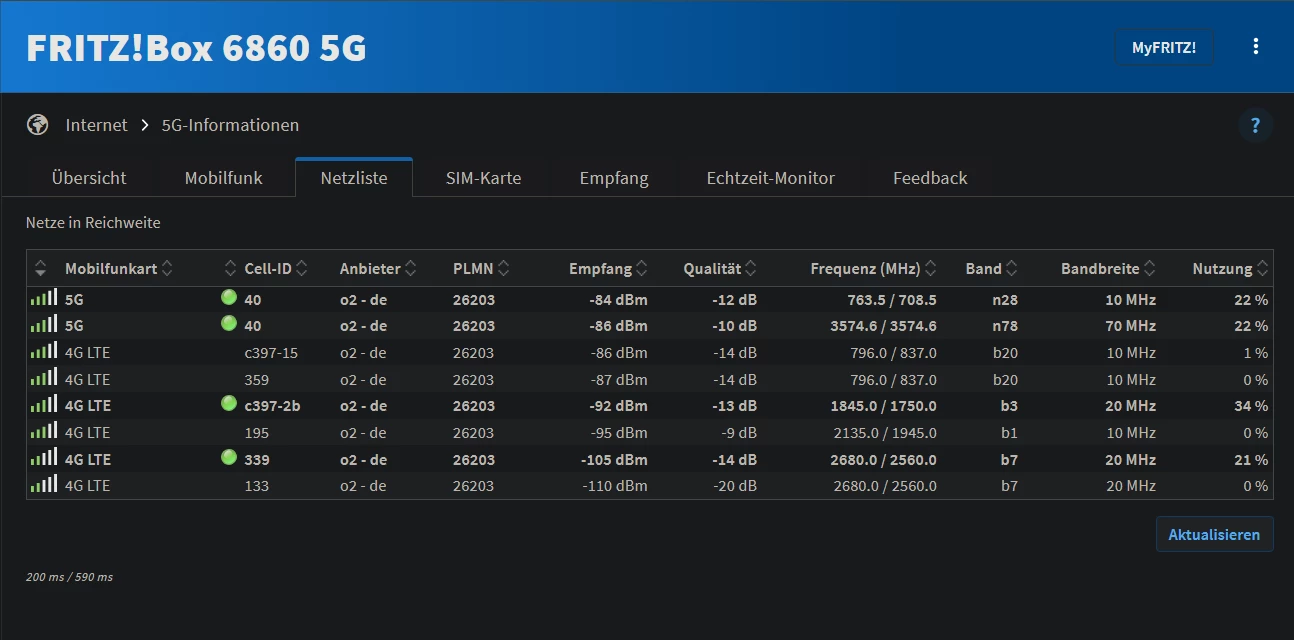The height and width of the screenshot is (640, 1294).
Task: Click the 200 ms / 590 ms timing text
Action: point(69,577)
